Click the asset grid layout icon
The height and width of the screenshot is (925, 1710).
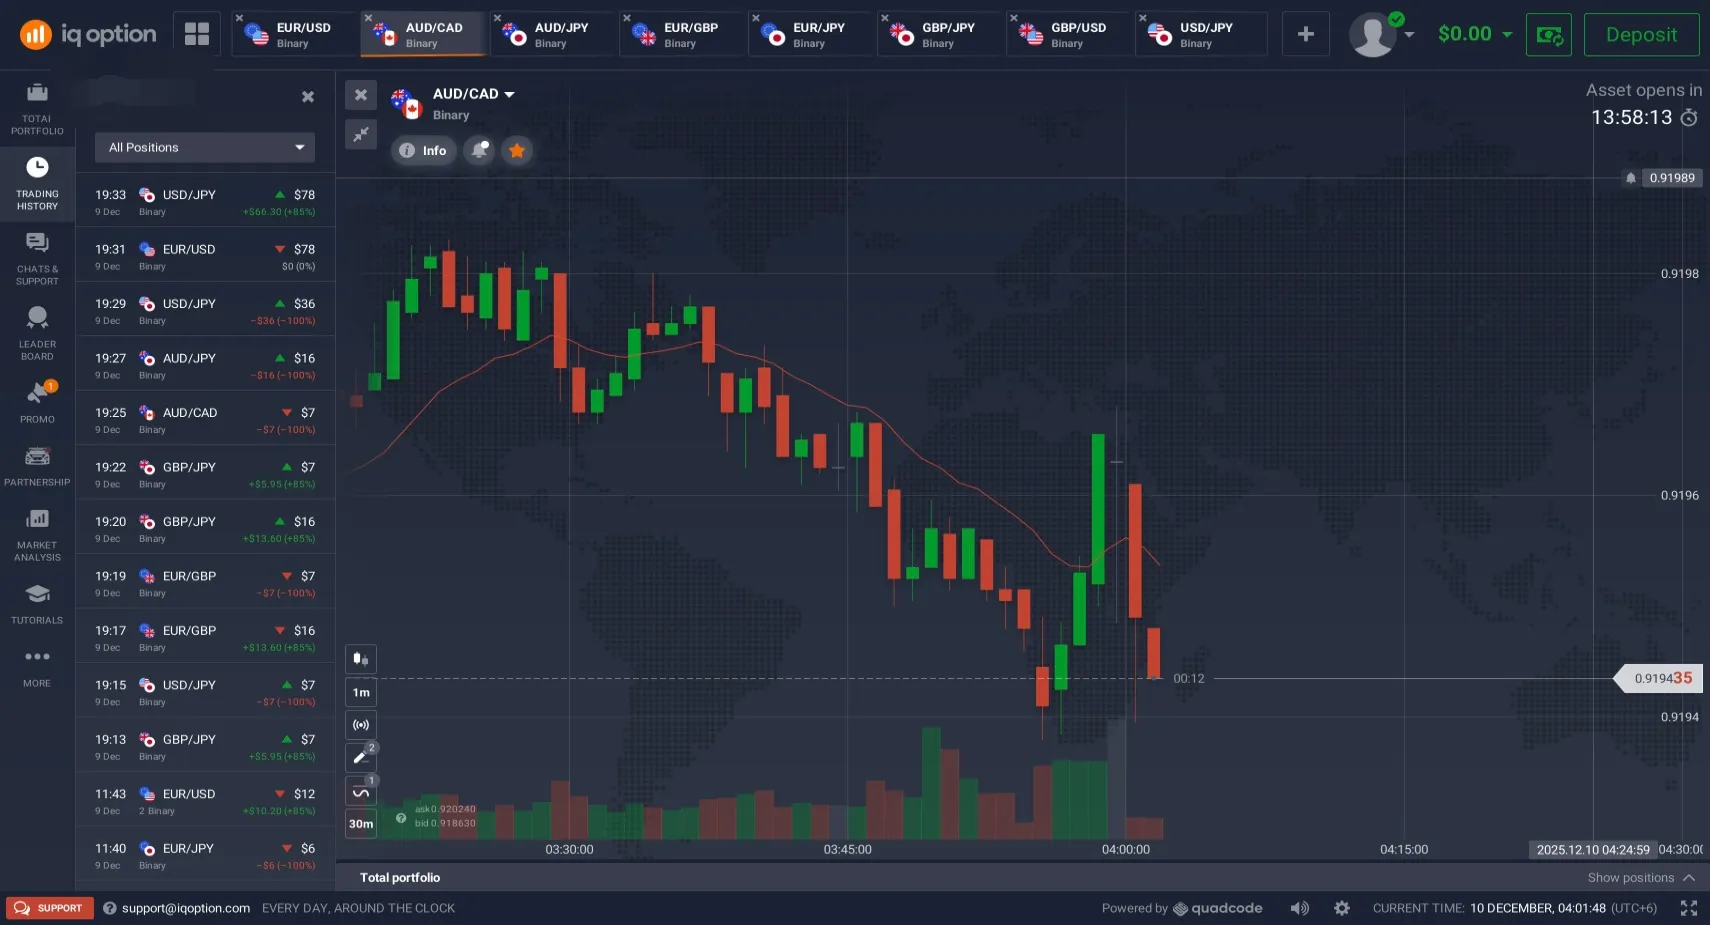pyautogui.click(x=197, y=34)
